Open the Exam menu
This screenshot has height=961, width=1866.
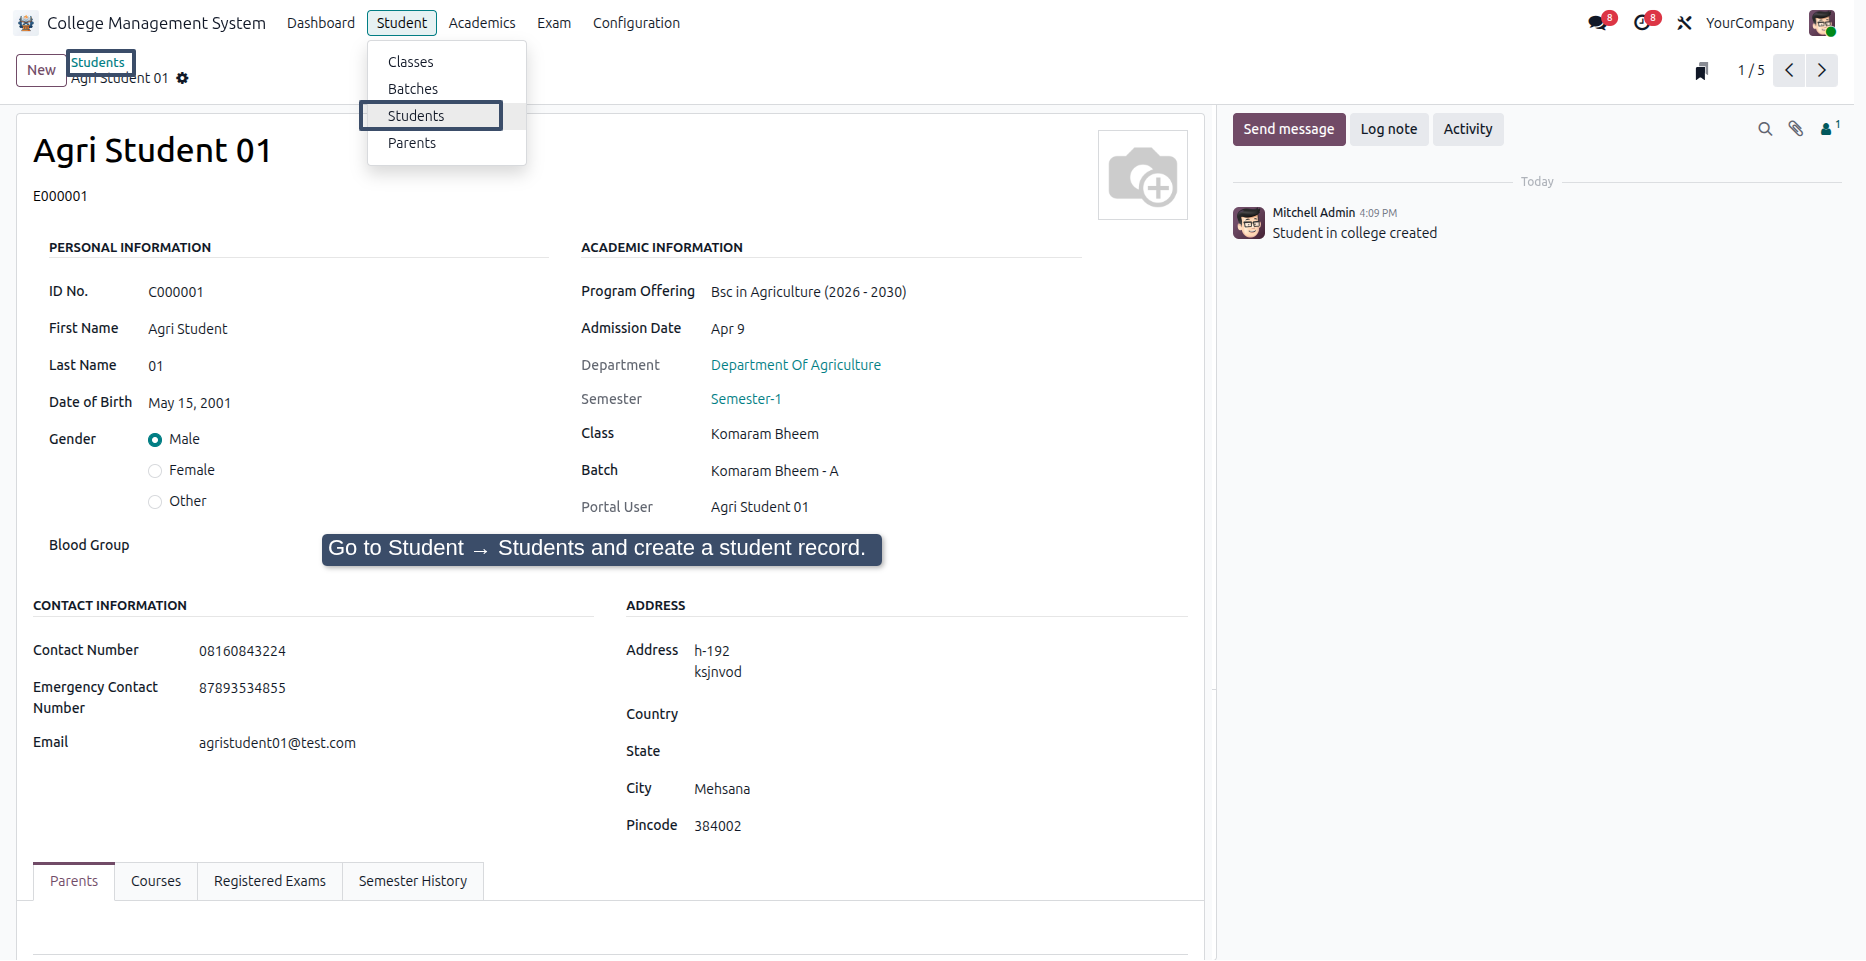coord(554,23)
